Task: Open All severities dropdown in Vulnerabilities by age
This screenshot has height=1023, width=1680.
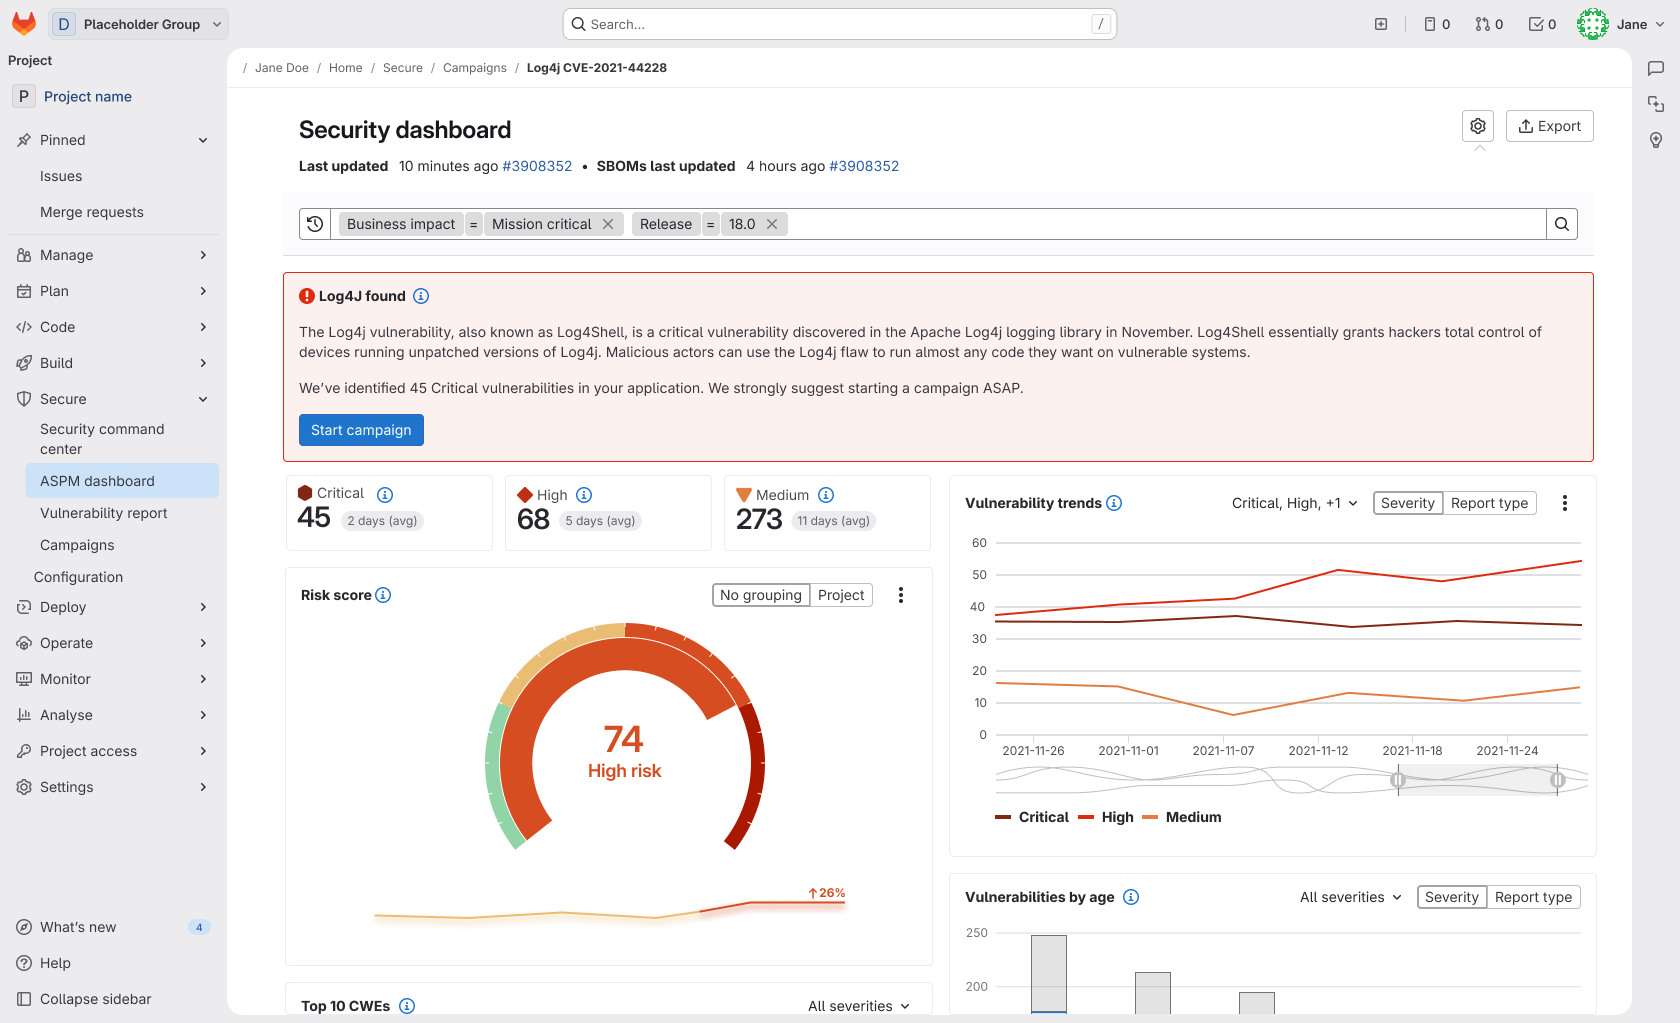Action: tap(1351, 897)
